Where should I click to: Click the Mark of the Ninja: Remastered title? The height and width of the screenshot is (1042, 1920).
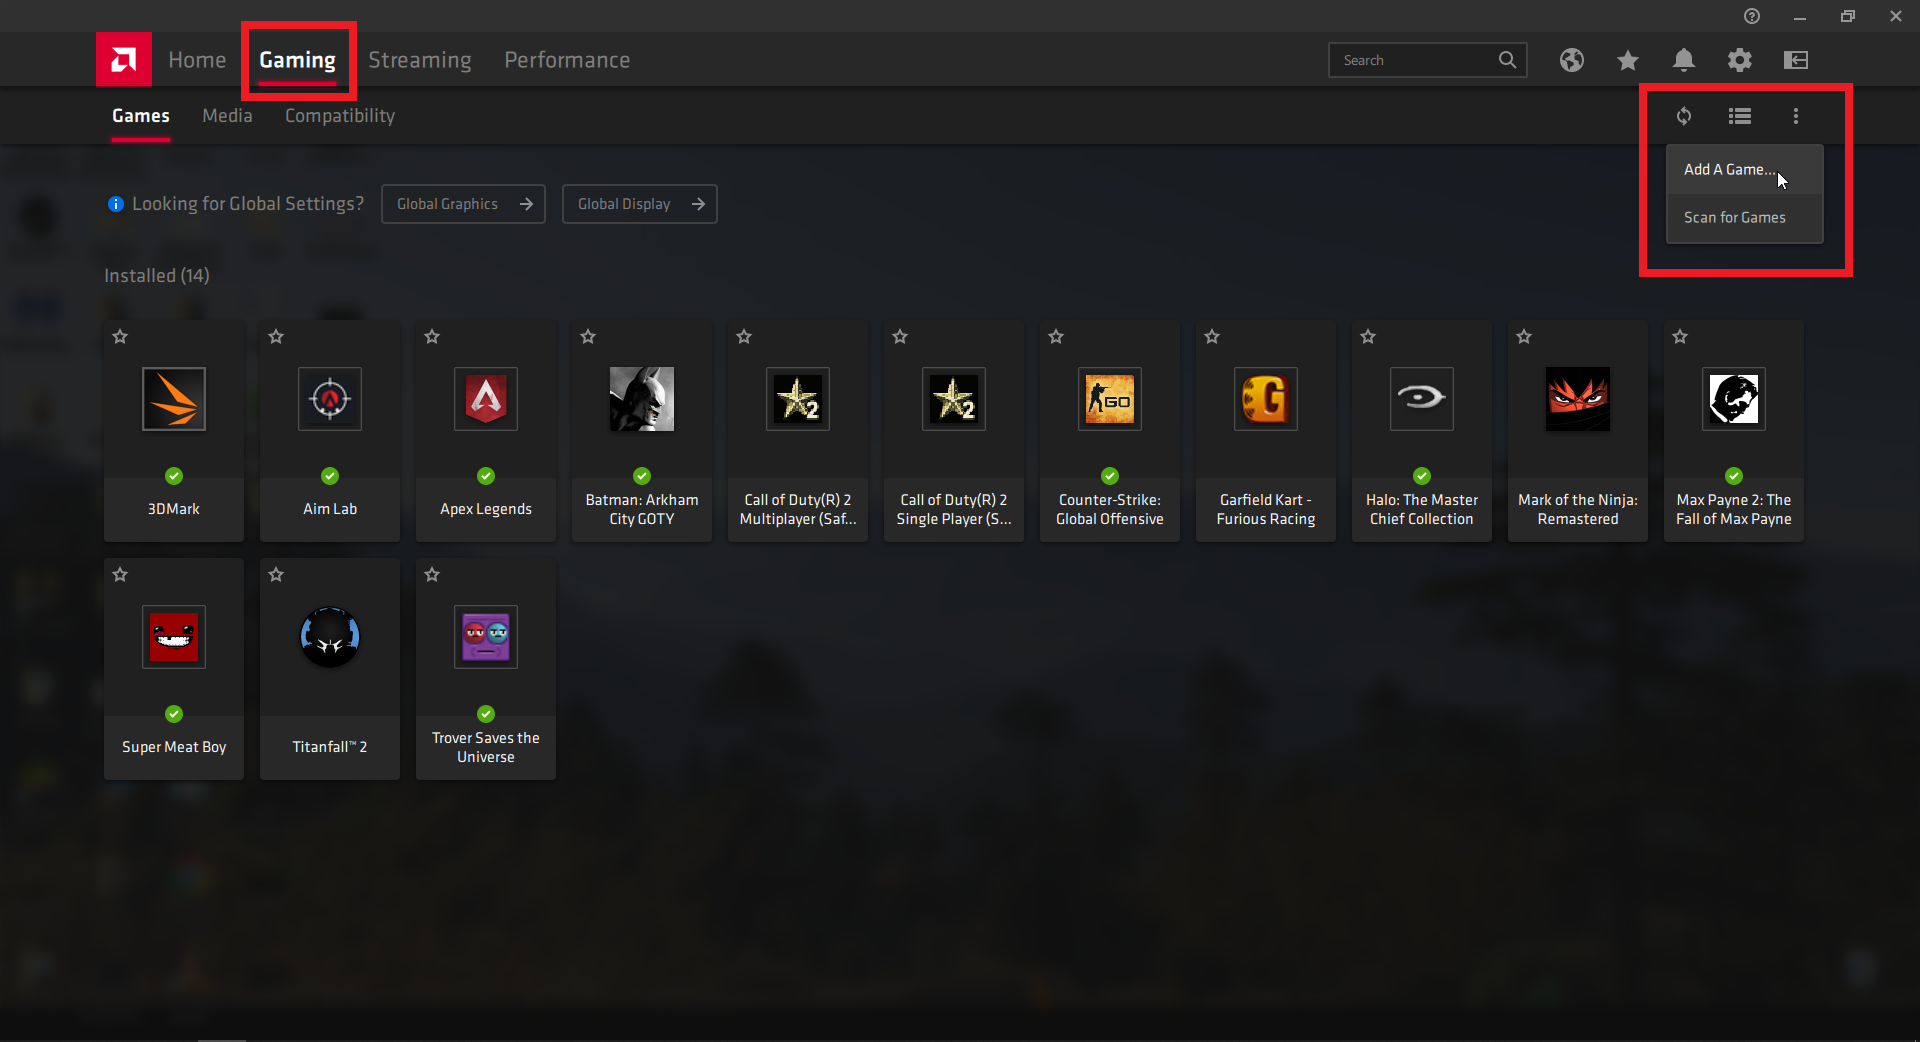pyautogui.click(x=1578, y=509)
